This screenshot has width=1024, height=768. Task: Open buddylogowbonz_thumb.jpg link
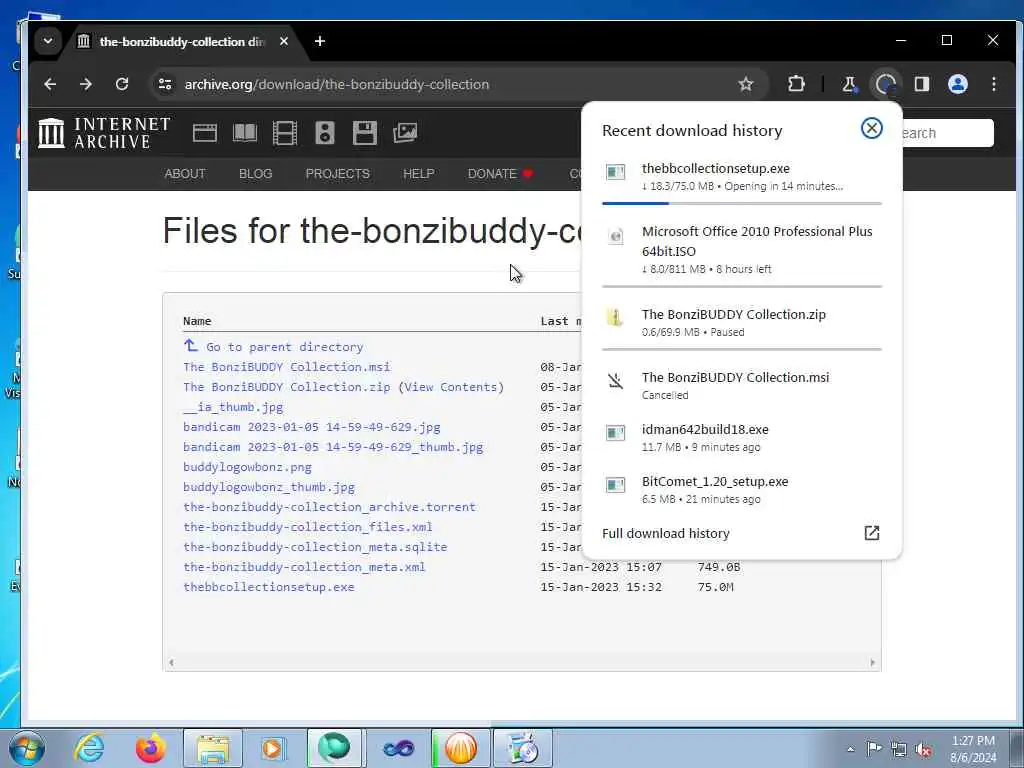pyautogui.click(x=269, y=487)
